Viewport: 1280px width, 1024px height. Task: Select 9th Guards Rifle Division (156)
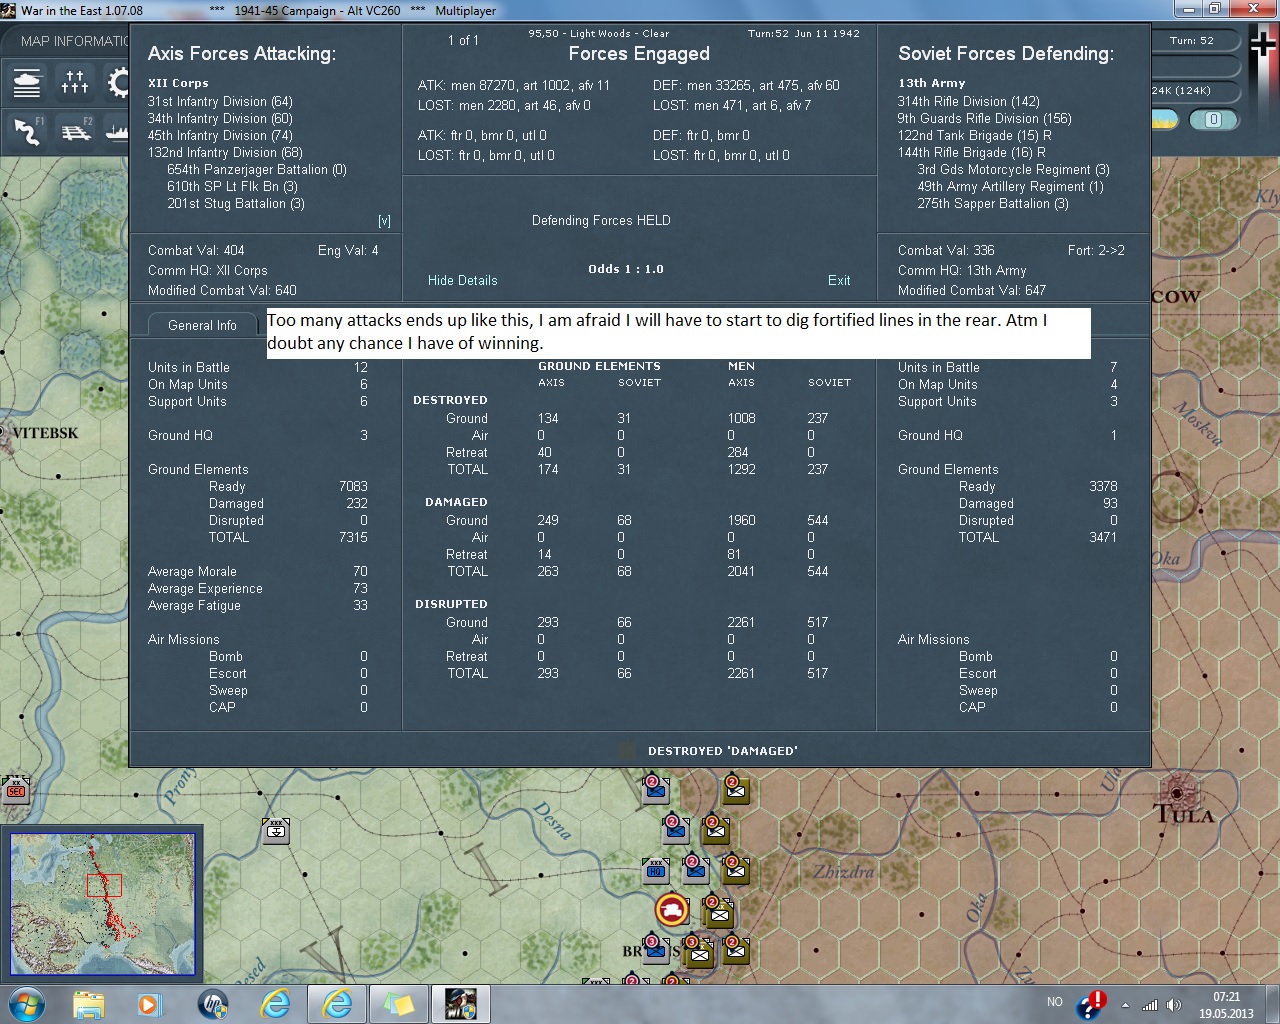(x=984, y=119)
